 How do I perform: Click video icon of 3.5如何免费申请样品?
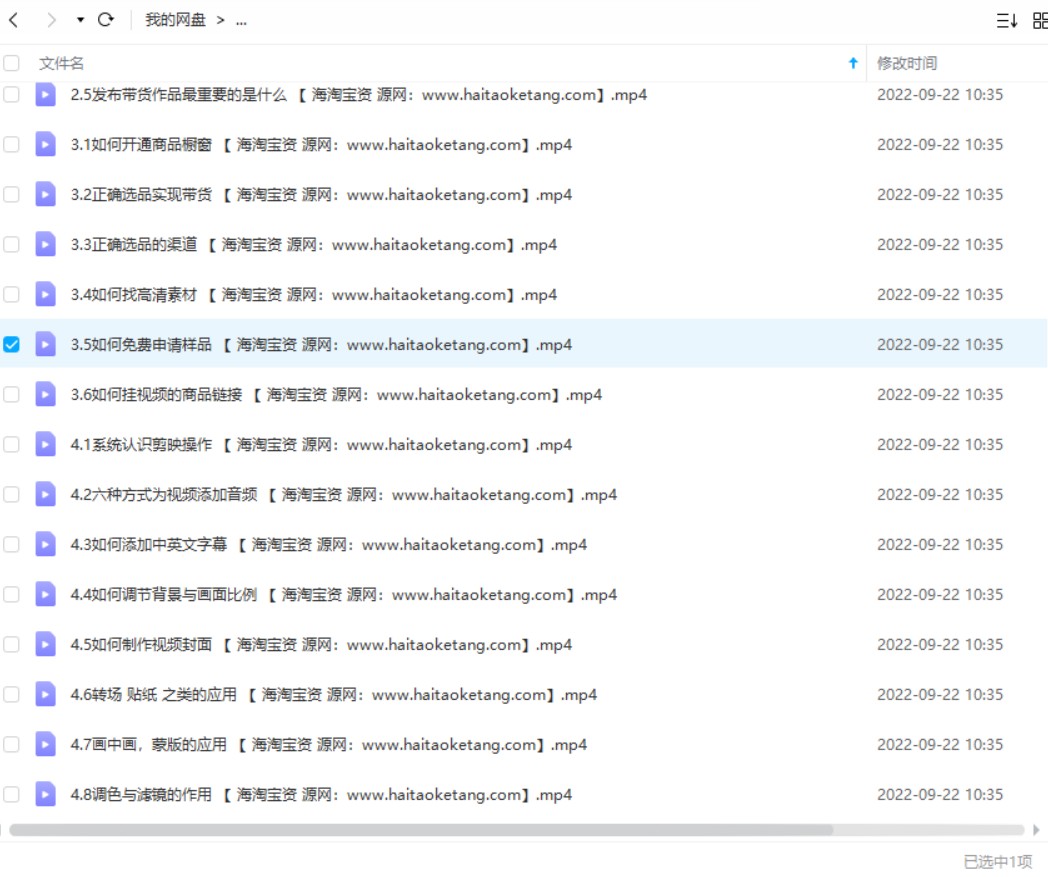45,344
